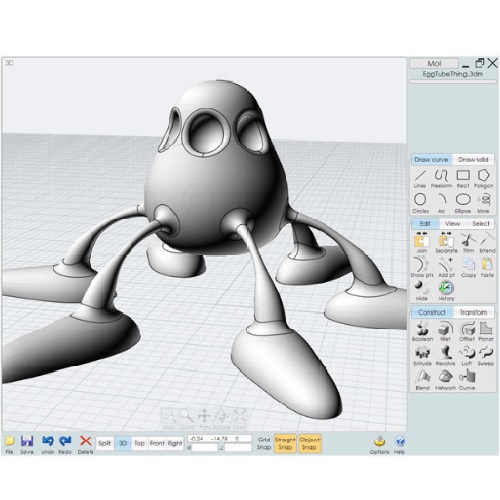Open the Curve construct tool
500x500 pixels.
coord(467,380)
